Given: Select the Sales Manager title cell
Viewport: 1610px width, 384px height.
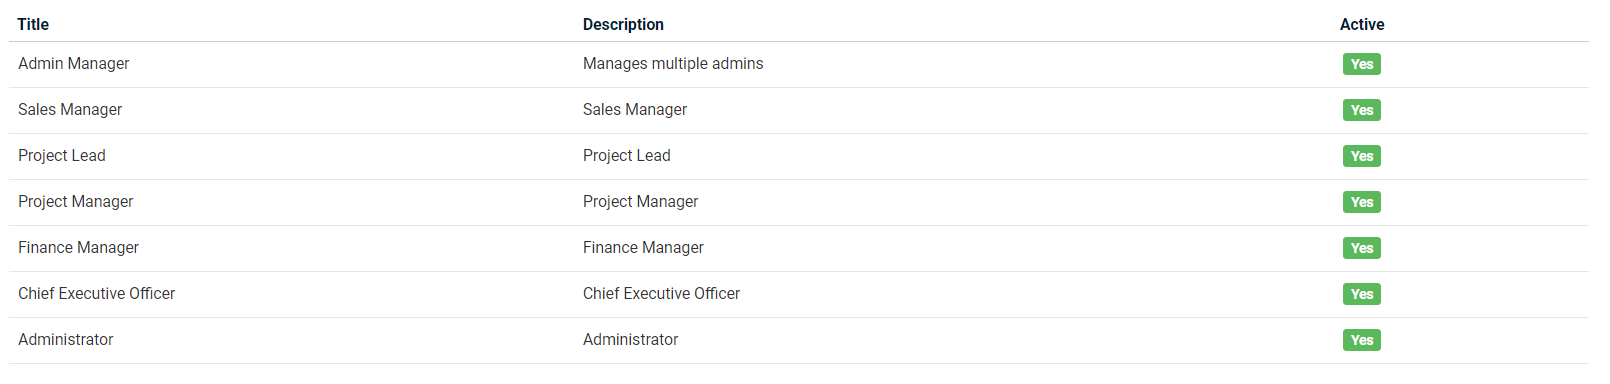Looking at the screenshot, I should tap(70, 110).
